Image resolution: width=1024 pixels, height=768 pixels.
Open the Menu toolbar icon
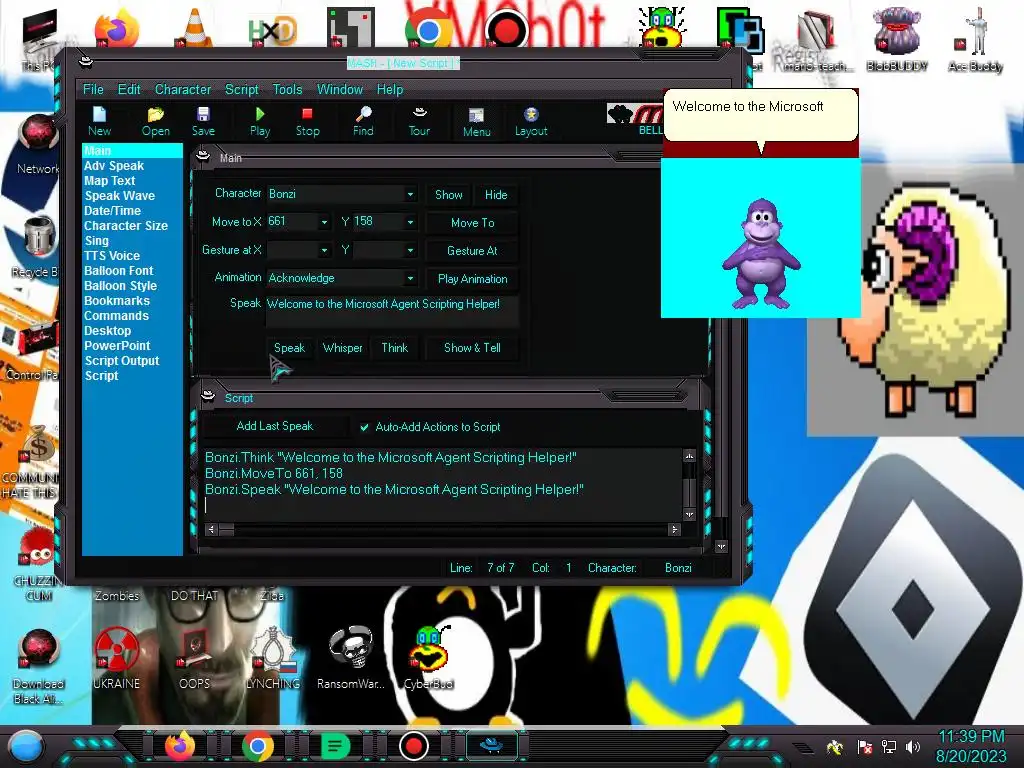coord(477,122)
